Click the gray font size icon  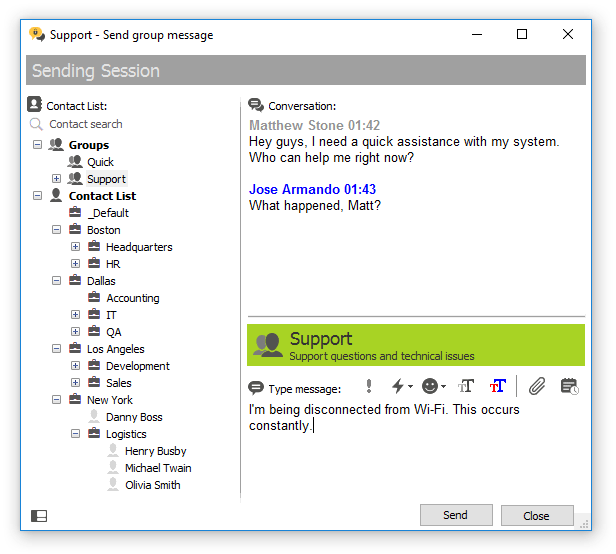466,387
